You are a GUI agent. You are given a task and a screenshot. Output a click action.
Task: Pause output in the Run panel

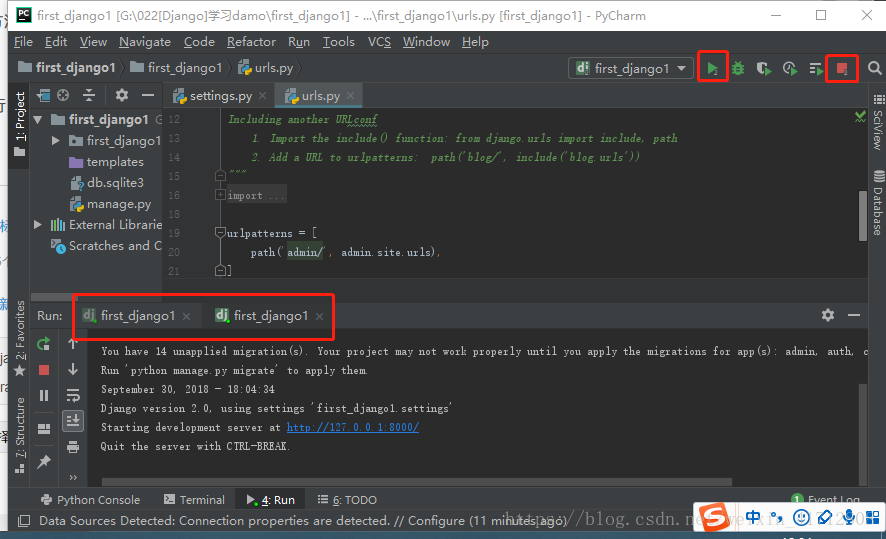point(44,395)
